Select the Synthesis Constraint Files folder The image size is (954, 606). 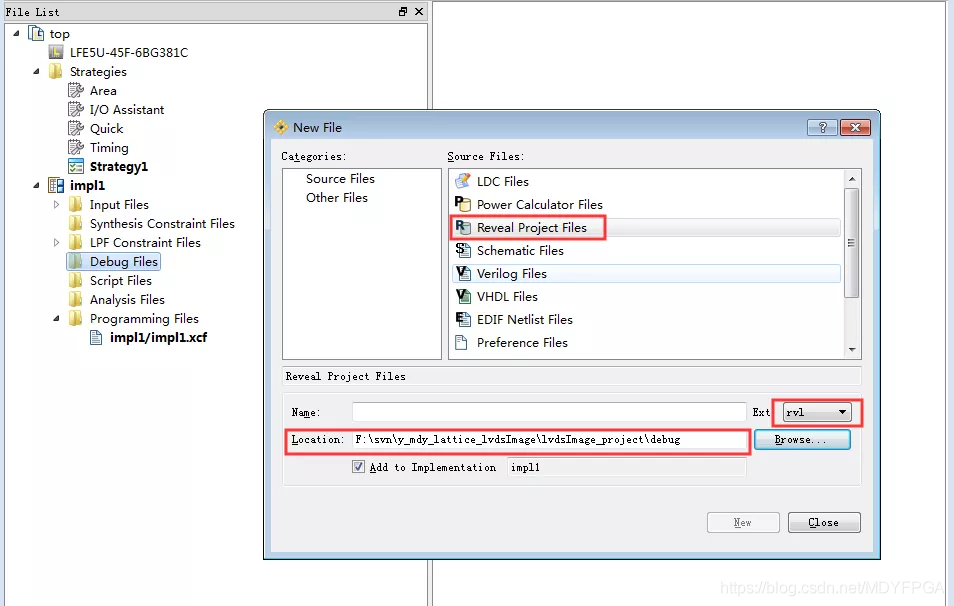(162, 223)
